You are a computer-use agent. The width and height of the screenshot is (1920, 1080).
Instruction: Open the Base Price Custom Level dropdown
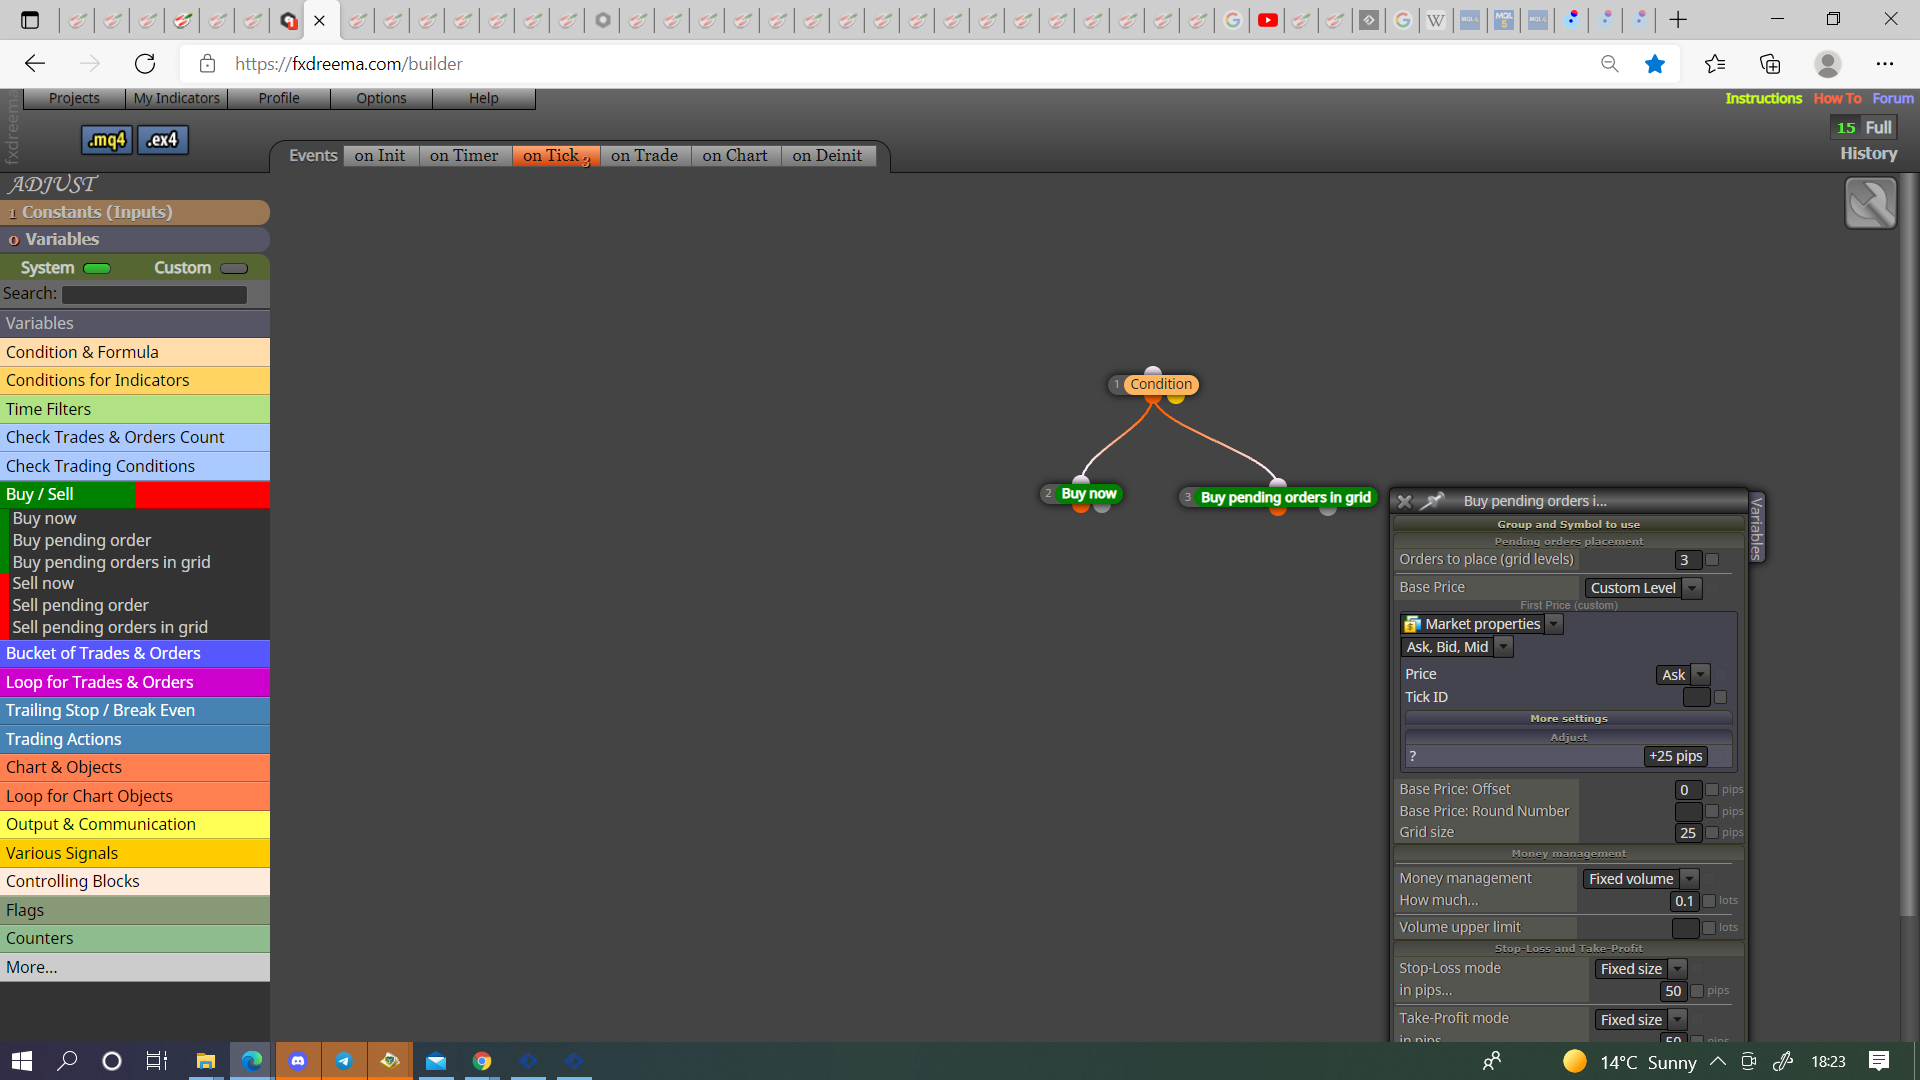pyautogui.click(x=1643, y=588)
